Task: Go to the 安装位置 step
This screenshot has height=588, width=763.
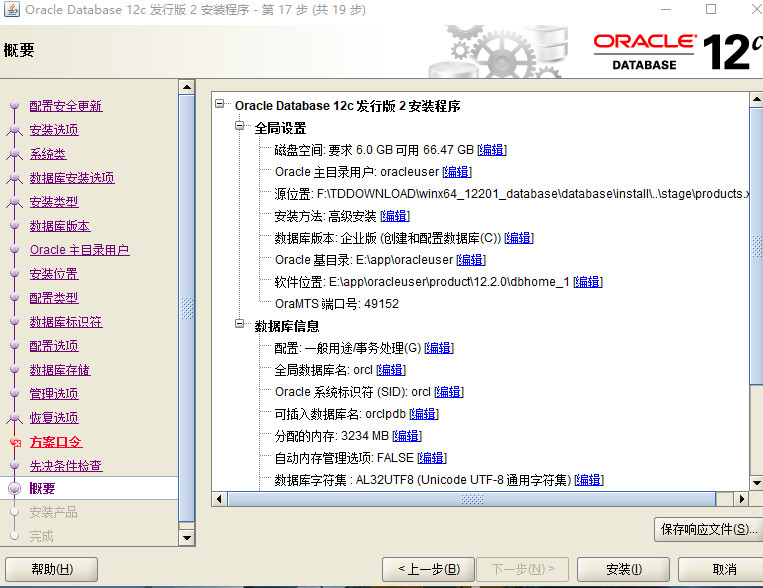Action: (x=54, y=274)
